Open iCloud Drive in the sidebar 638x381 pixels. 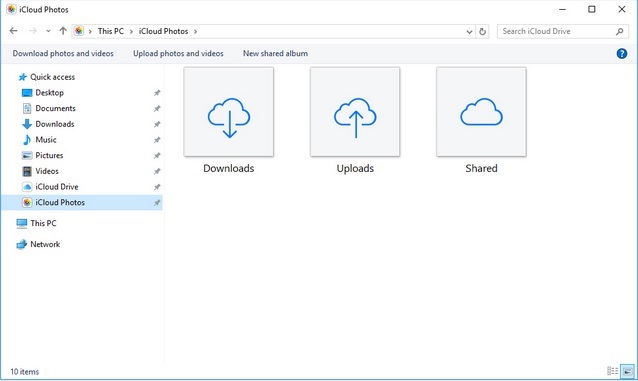click(x=57, y=187)
